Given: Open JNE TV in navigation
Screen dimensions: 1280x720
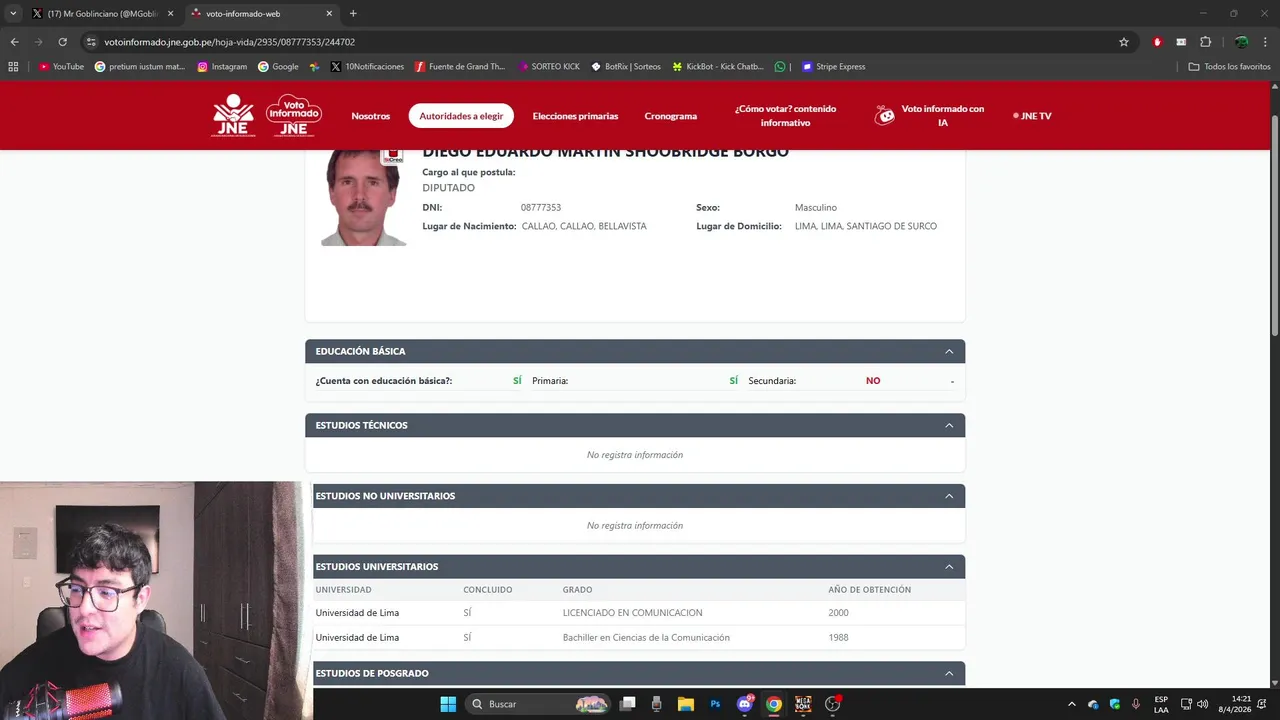Looking at the screenshot, I should click(x=1032, y=116).
